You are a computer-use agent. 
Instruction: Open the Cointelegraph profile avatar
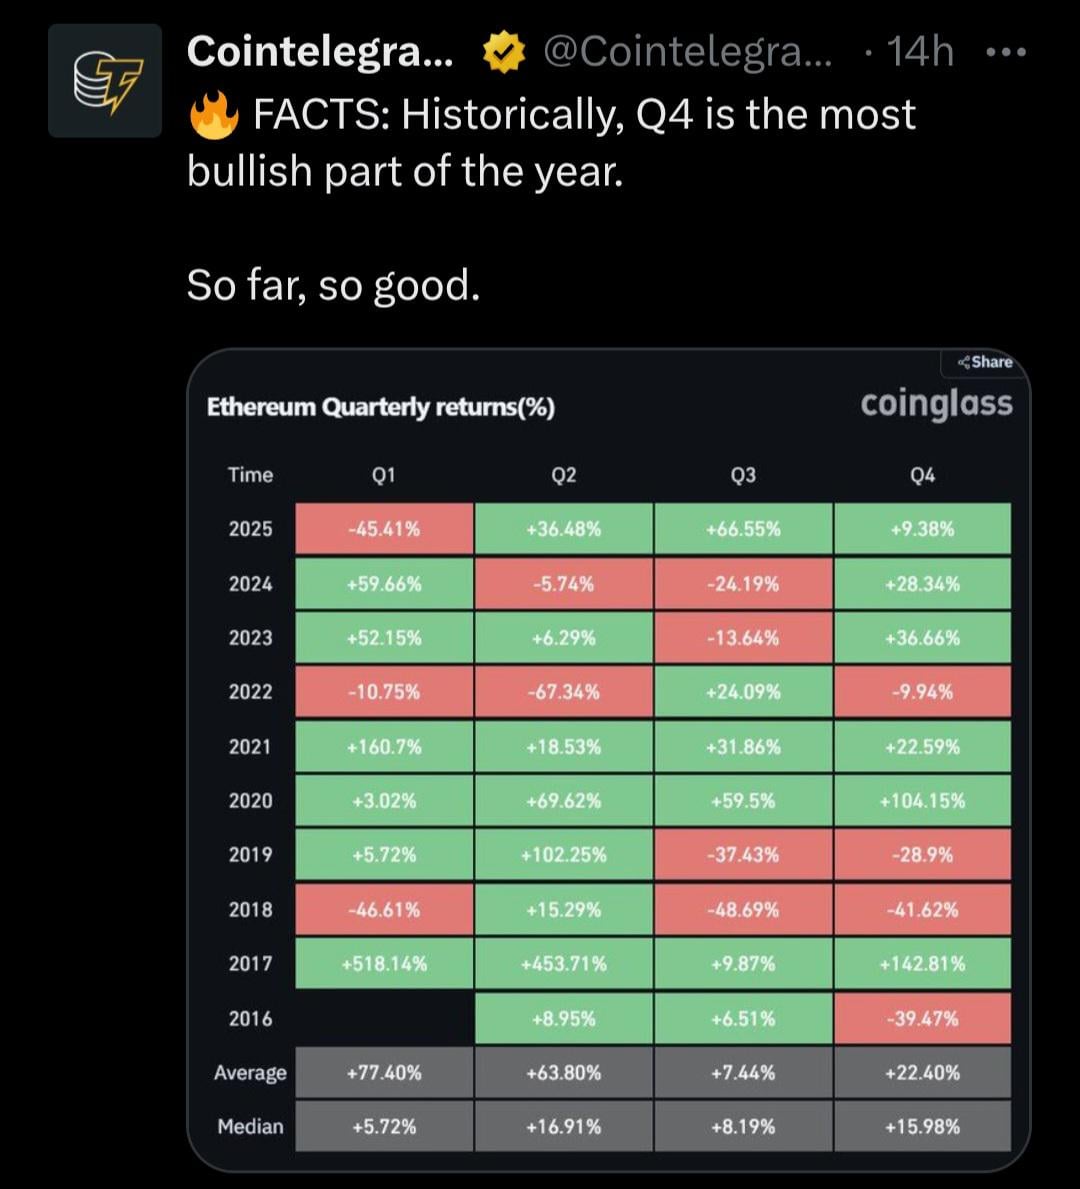click(x=105, y=81)
